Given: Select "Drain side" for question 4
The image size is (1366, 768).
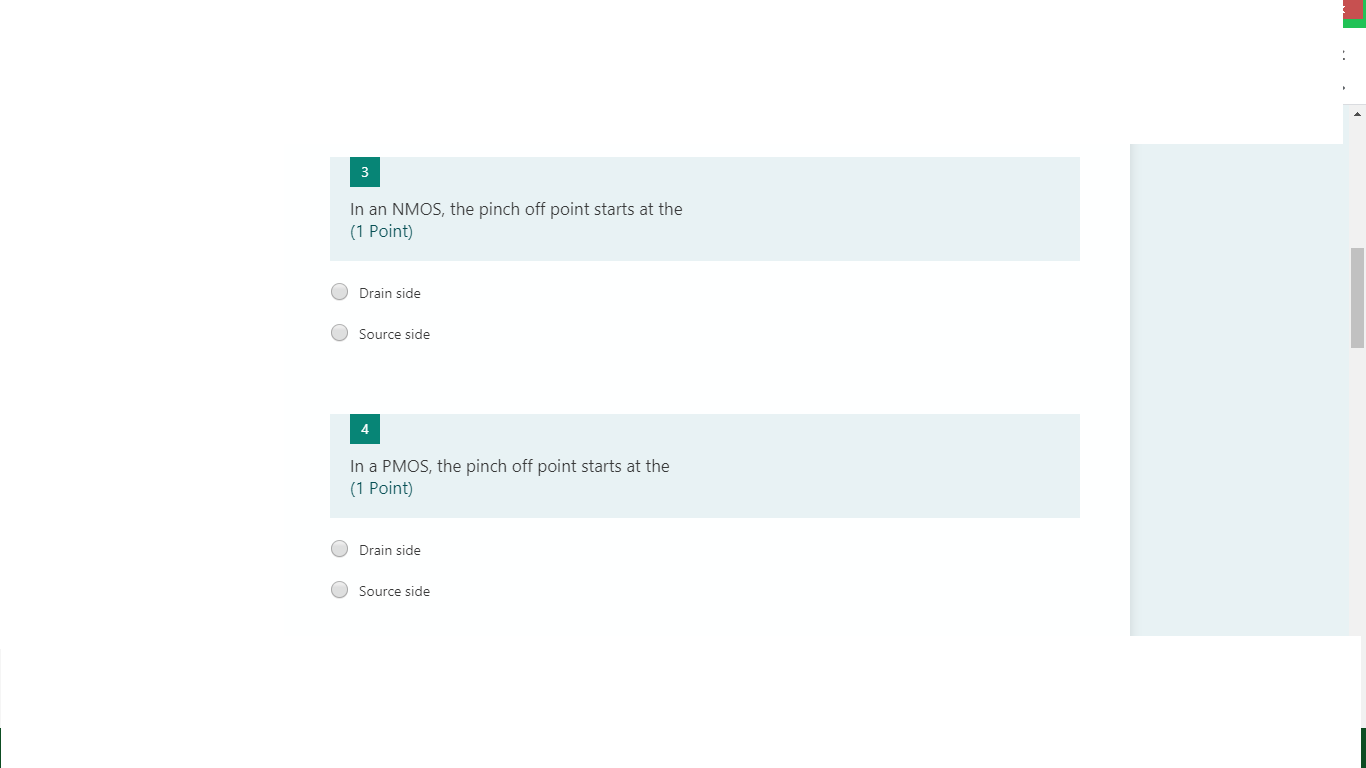Looking at the screenshot, I should tap(339, 548).
